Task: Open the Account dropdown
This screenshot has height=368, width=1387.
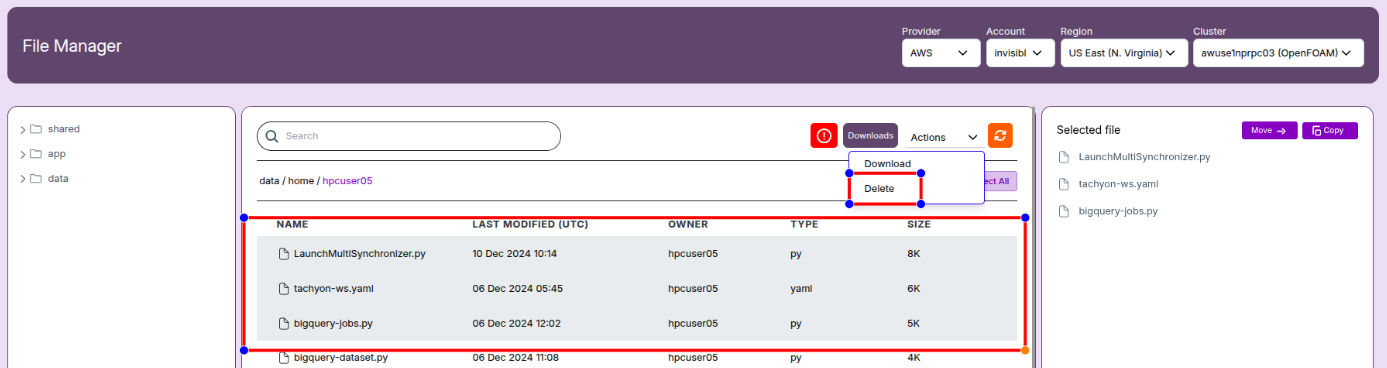Action: pos(1020,53)
